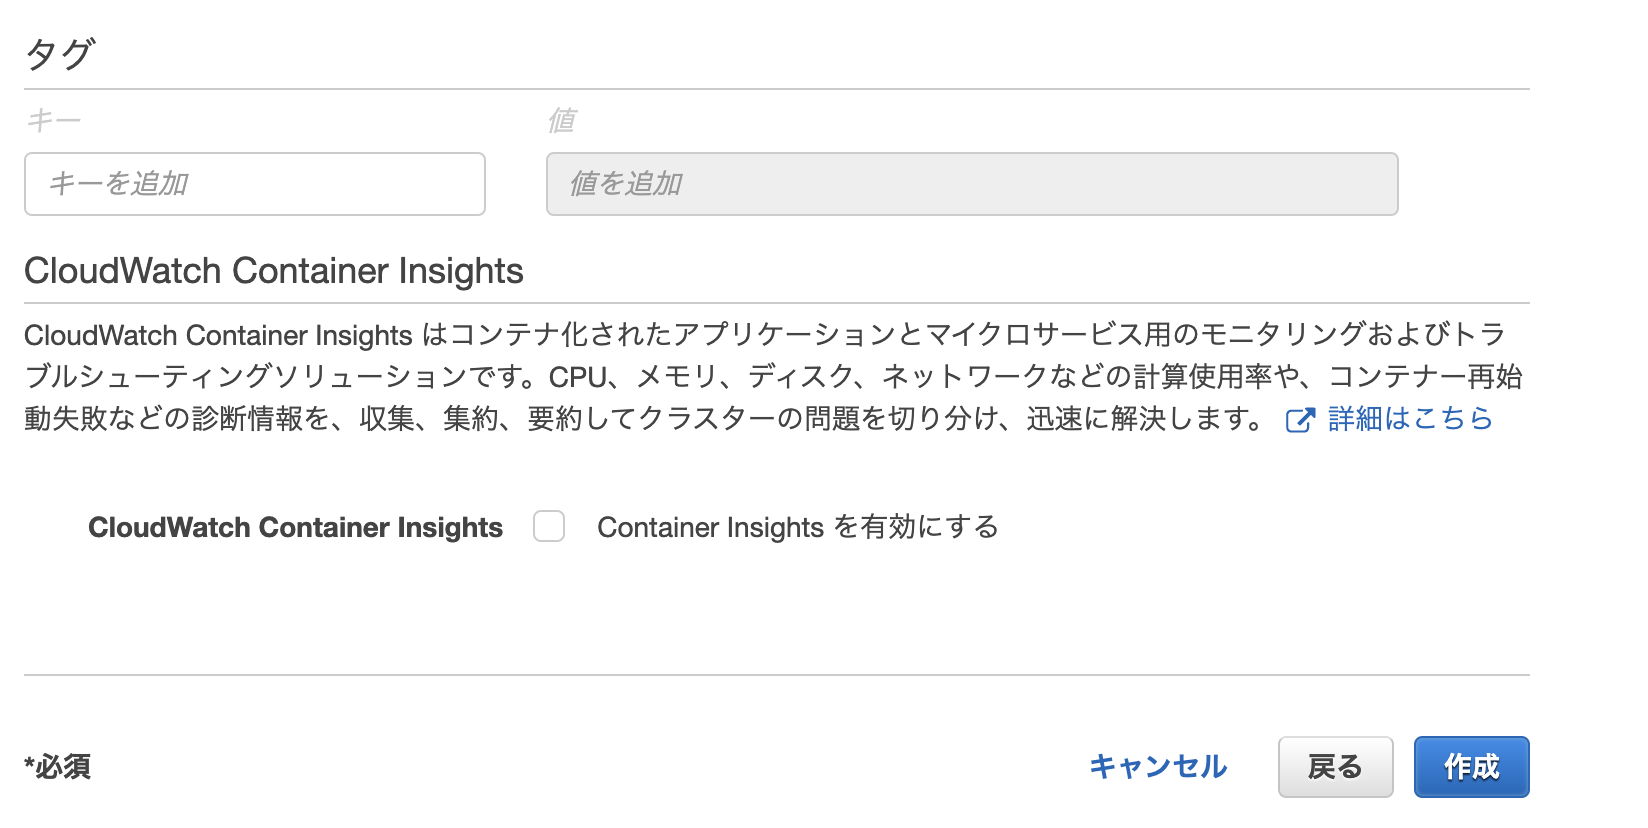Click the *必須 required note
This screenshot has height=828, width=1648.
pyautogui.click(x=58, y=767)
